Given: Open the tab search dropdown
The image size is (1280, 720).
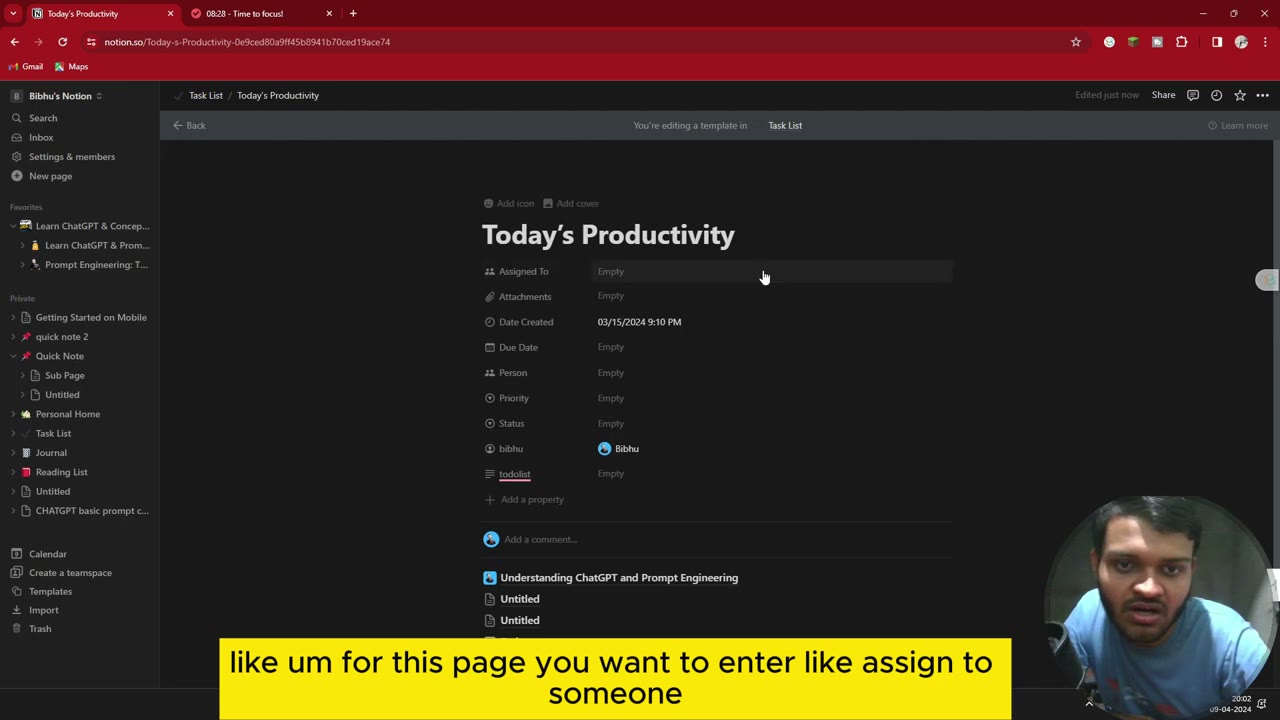Looking at the screenshot, I should [x=13, y=14].
